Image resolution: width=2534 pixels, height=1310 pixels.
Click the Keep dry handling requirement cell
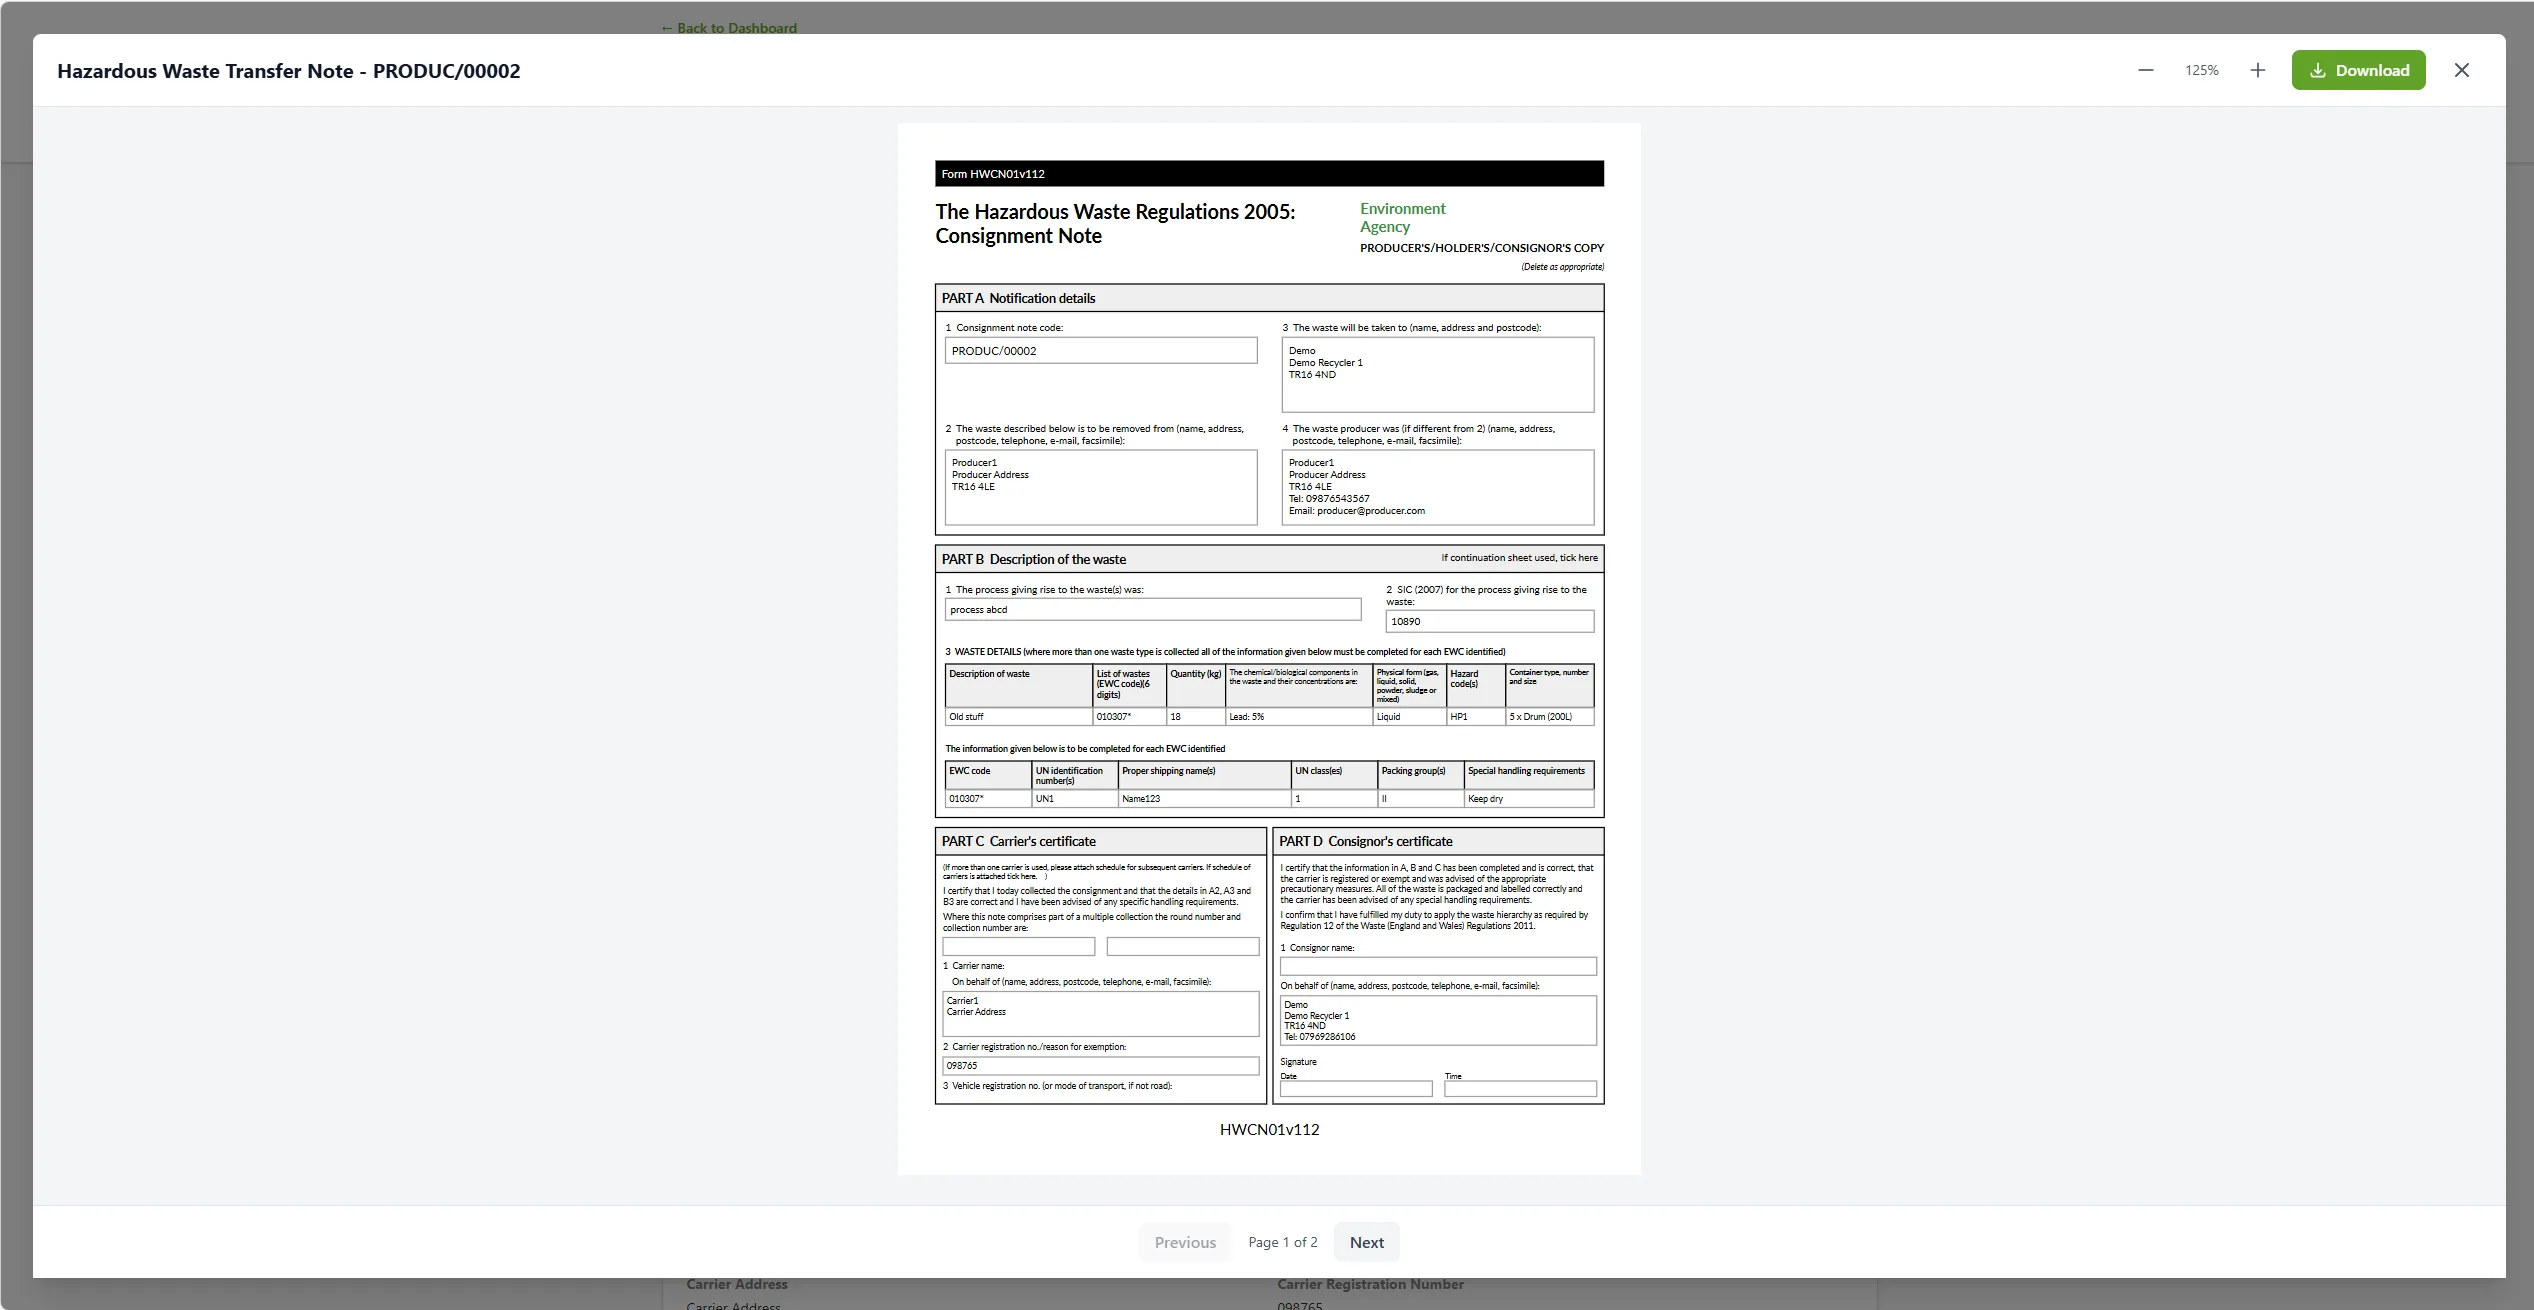(x=1528, y=799)
